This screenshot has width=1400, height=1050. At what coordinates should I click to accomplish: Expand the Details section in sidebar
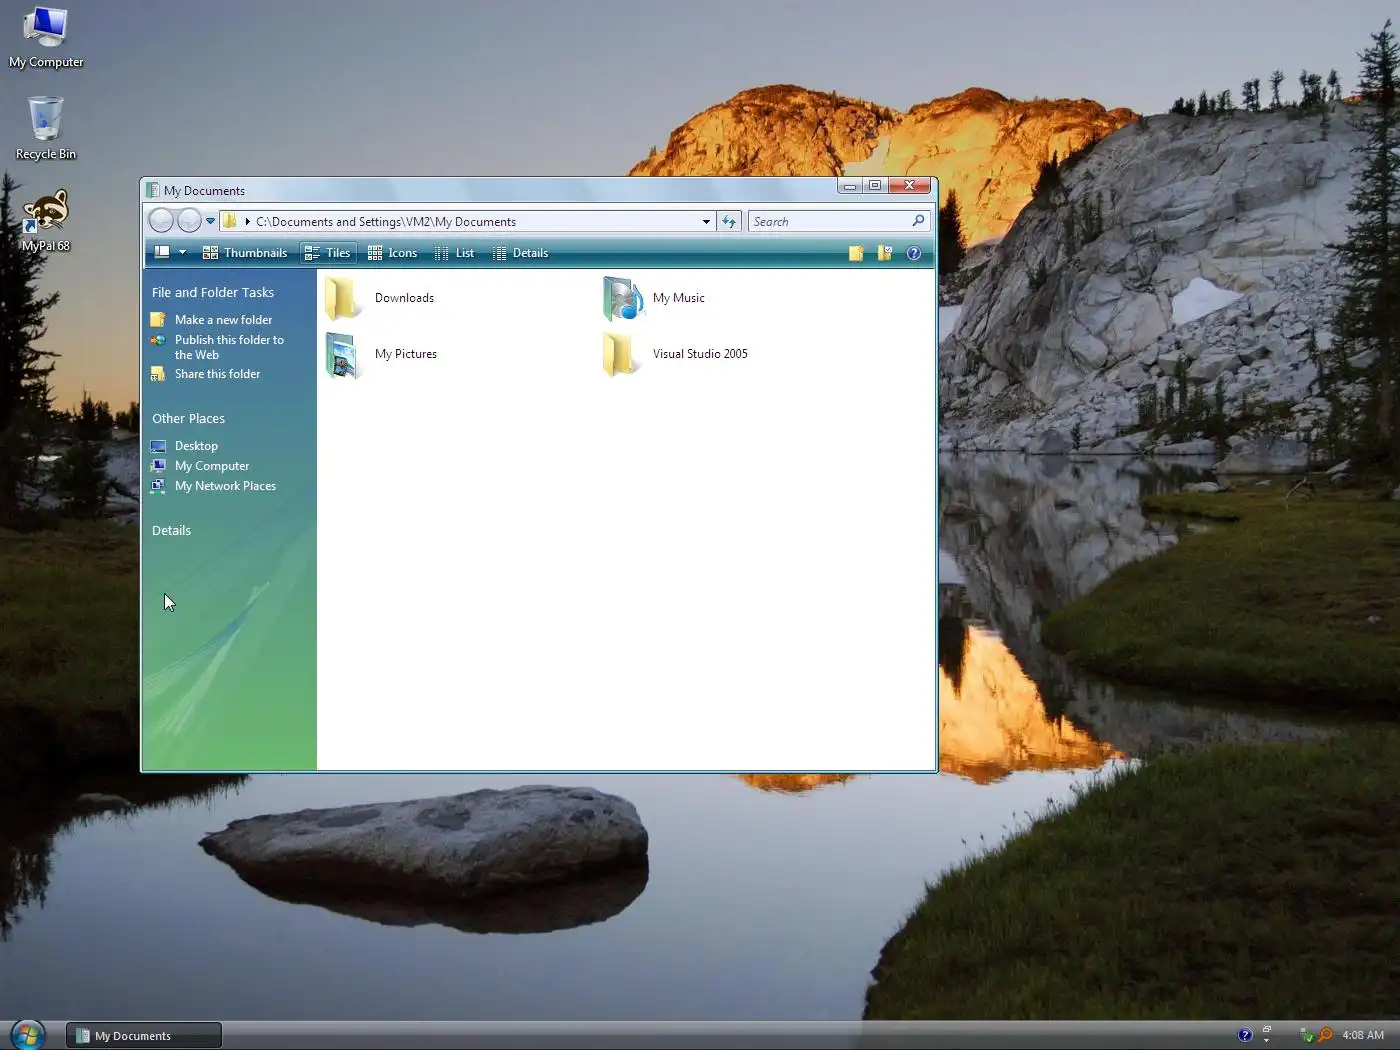click(x=171, y=530)
